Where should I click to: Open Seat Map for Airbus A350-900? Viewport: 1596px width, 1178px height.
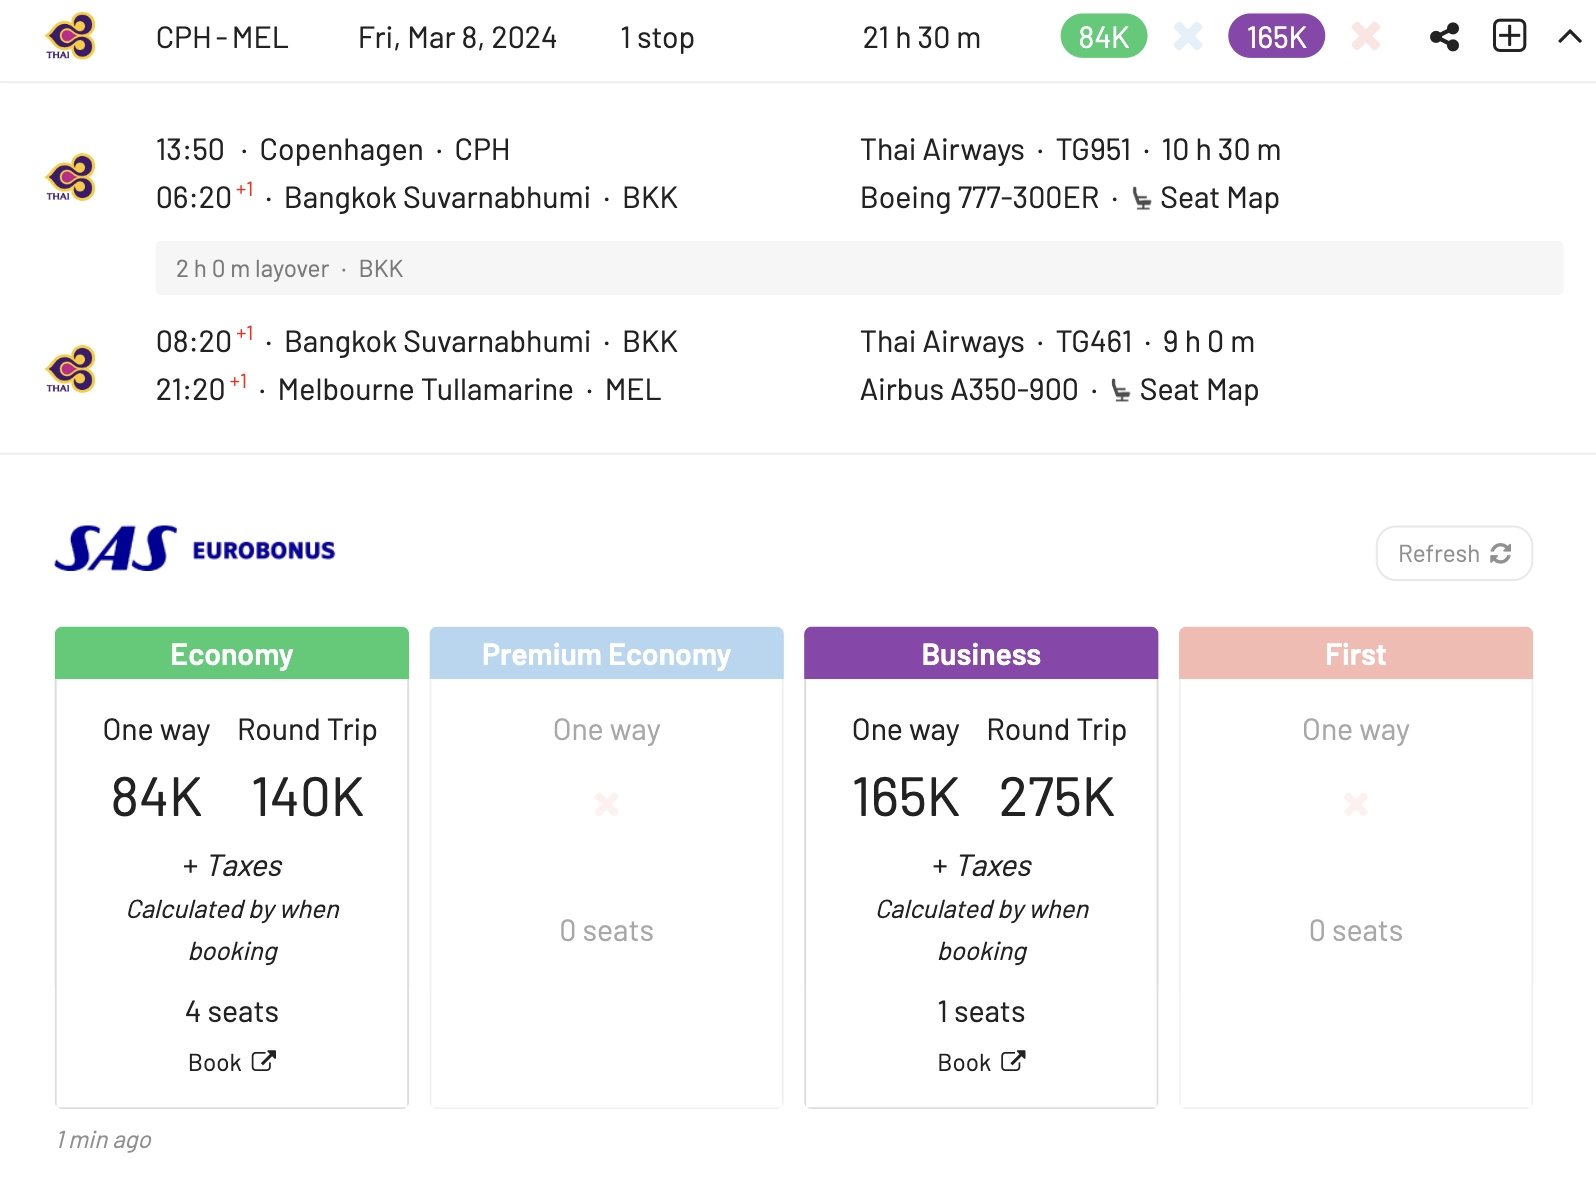1198,390
